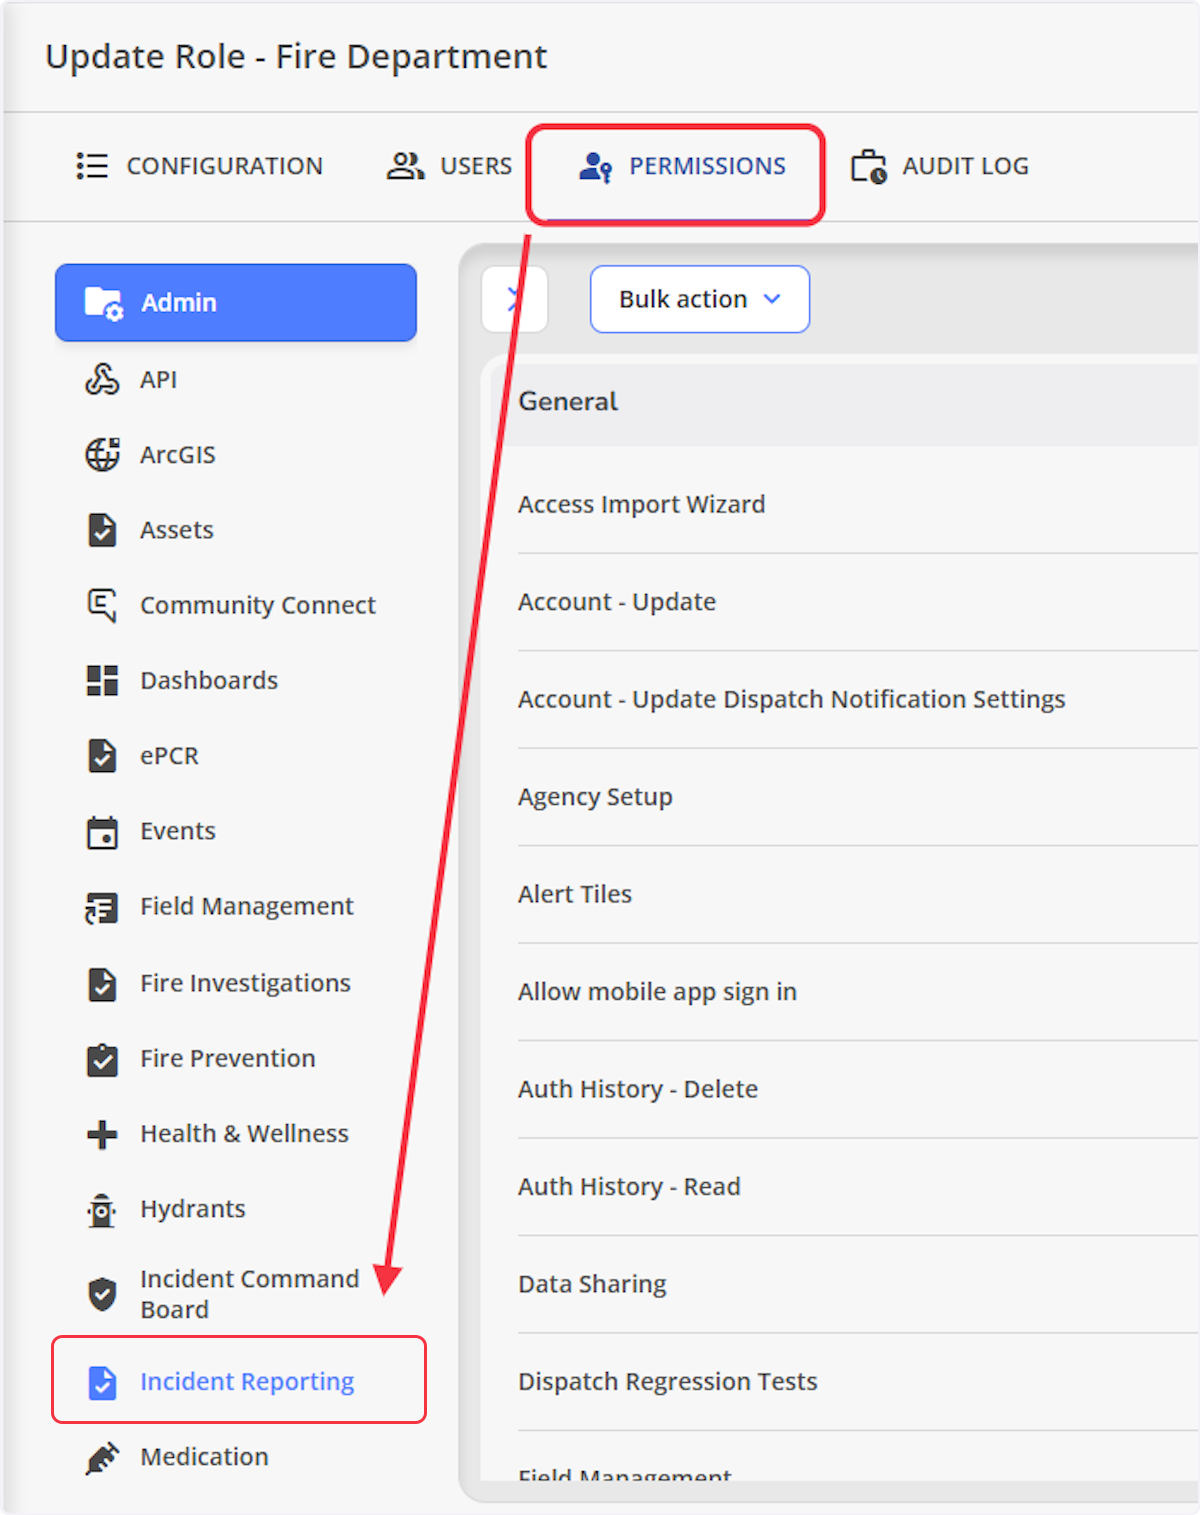Click the Events calendar icon
Image resolution: width=1200 pixels, height=1515 pixels.
coord(102,832)
